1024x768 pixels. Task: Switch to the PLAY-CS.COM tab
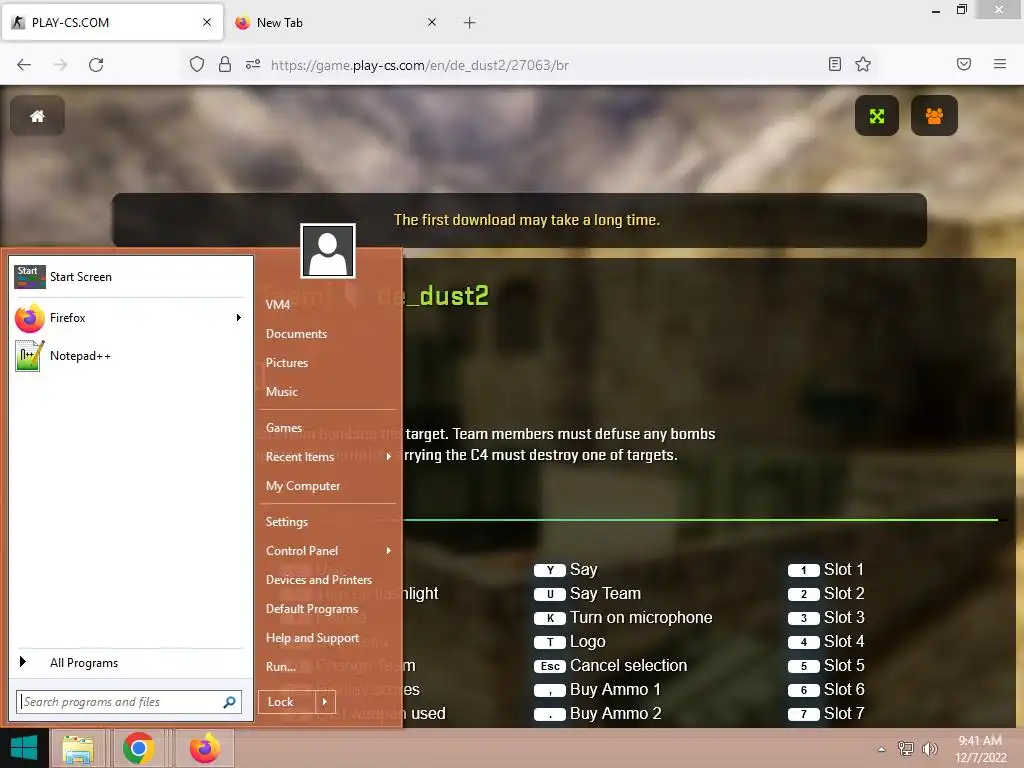coord(112,22)
